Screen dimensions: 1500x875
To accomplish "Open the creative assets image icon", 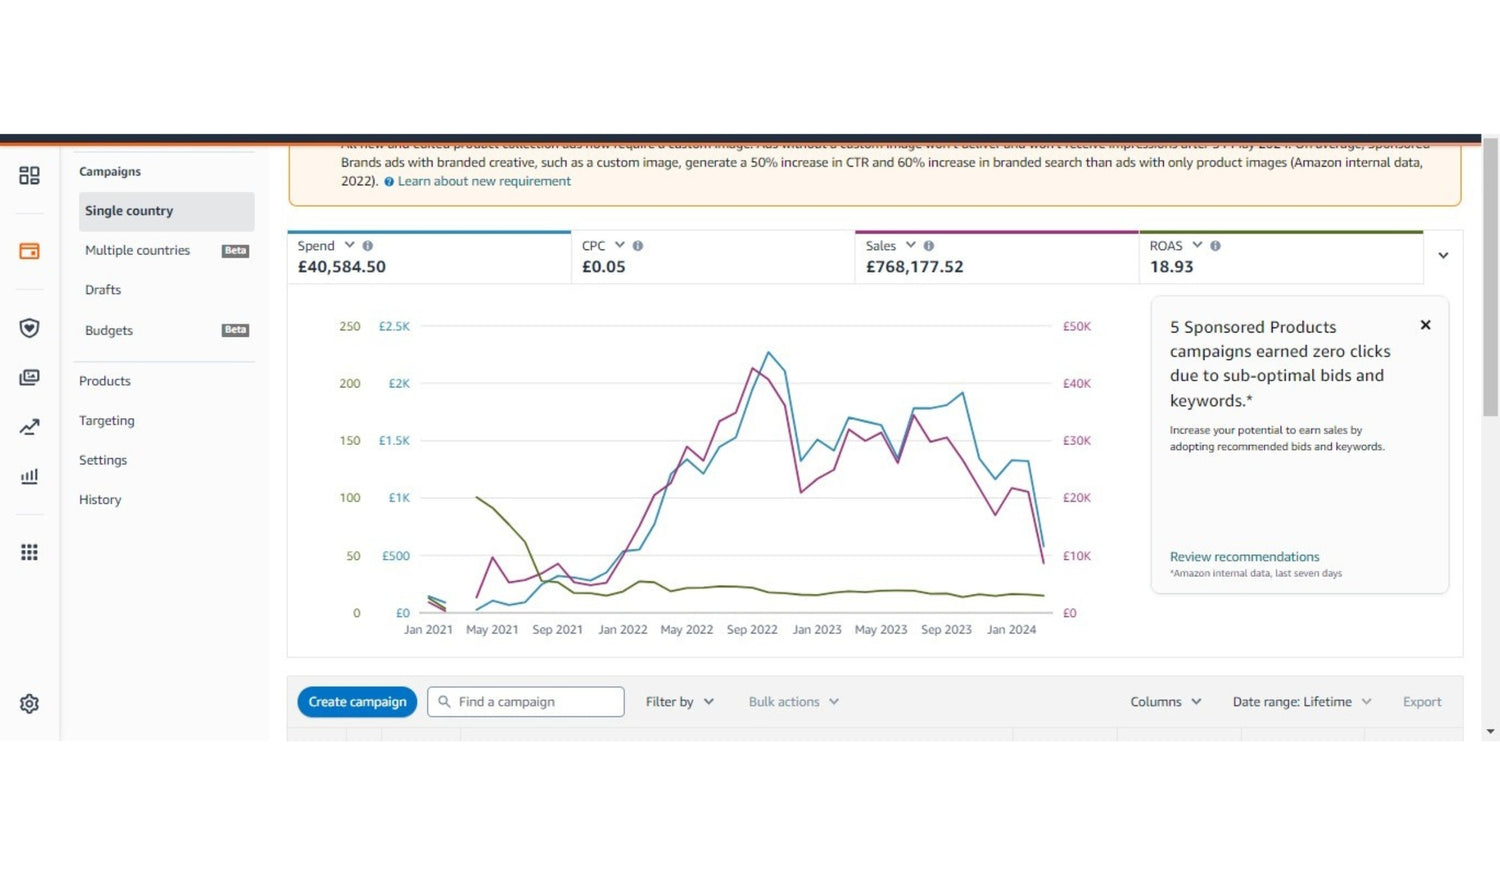I will (29, 377).
